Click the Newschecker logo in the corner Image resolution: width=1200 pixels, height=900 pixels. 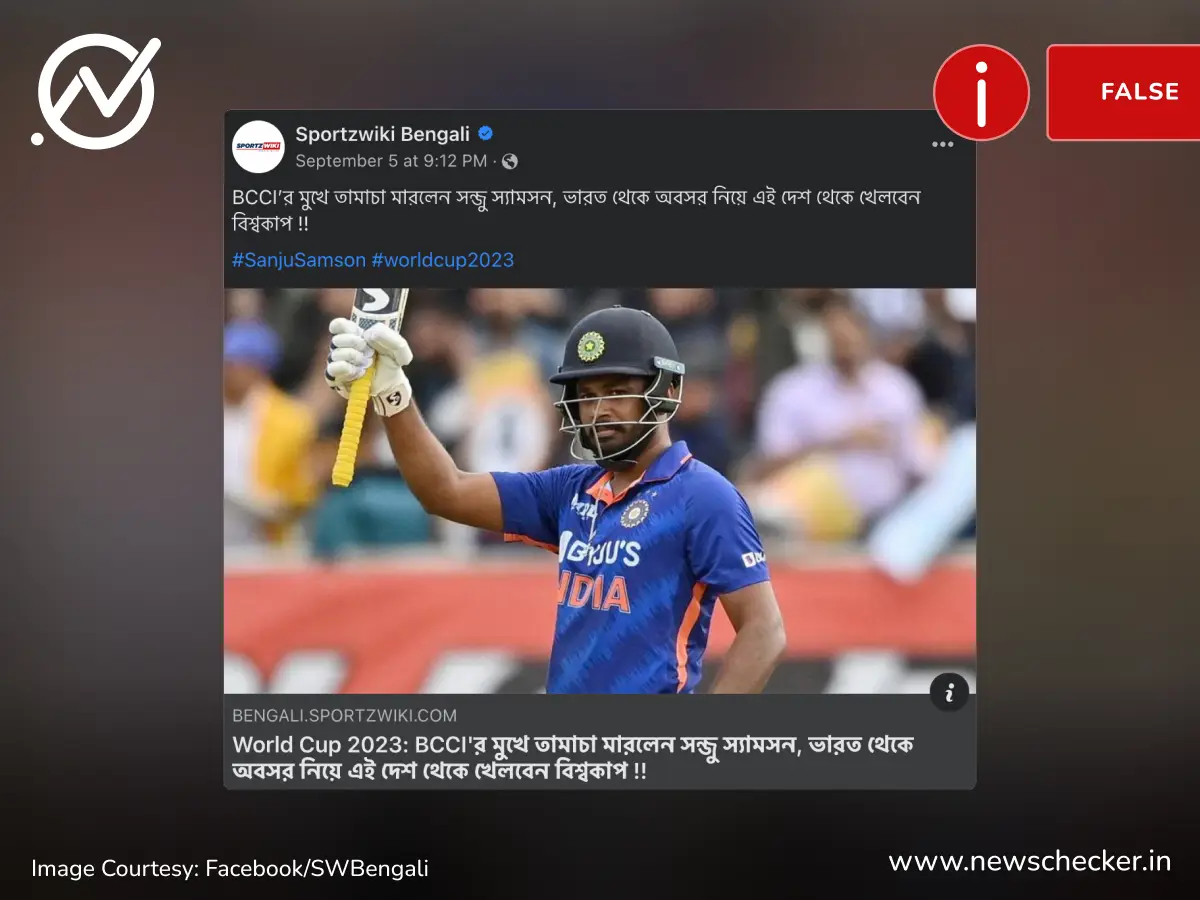coord(96,92)
